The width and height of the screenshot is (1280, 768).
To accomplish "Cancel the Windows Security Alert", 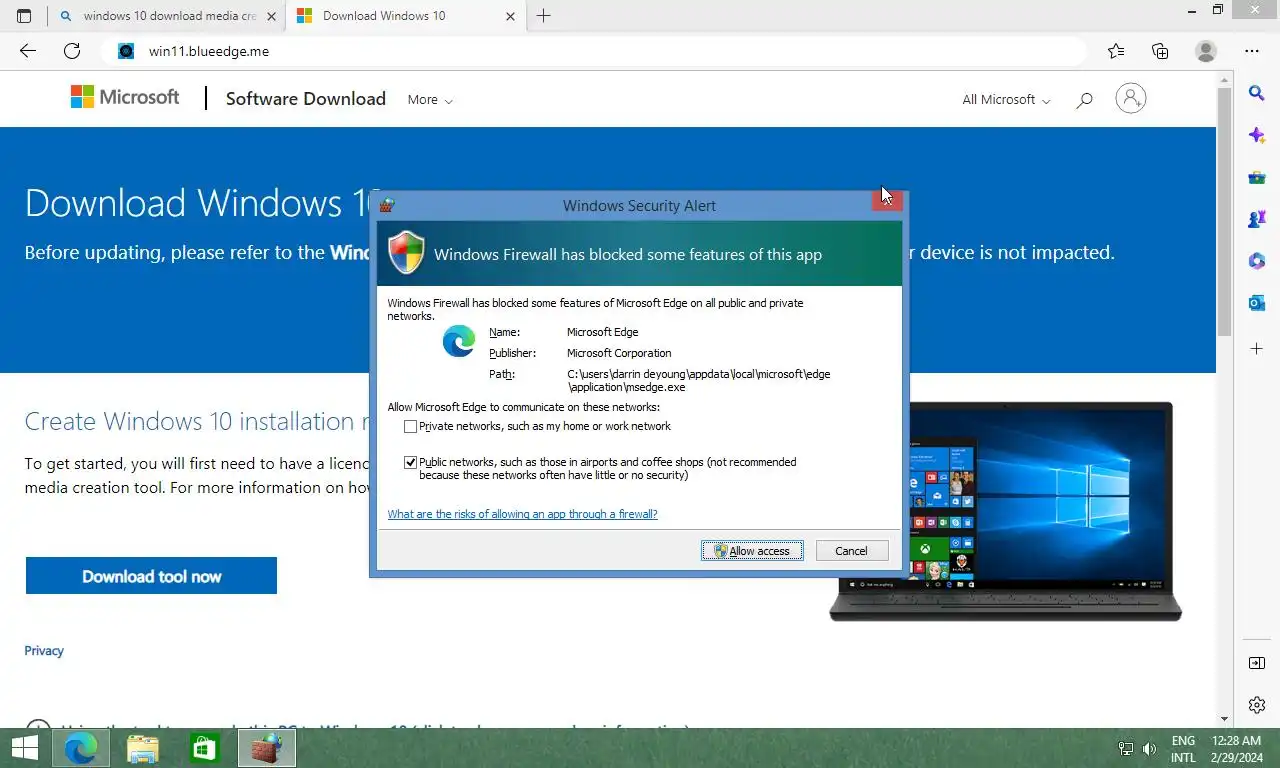I will click(x=851, y=551).
